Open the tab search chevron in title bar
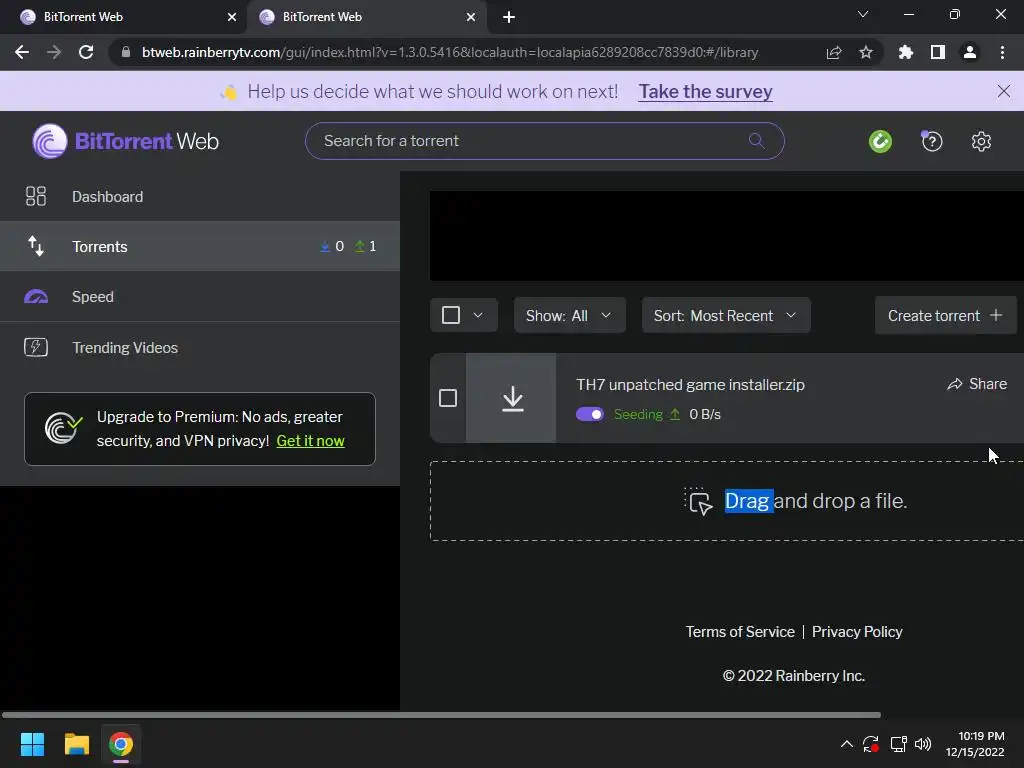1024x768 pixels. (x=863, y=14)
